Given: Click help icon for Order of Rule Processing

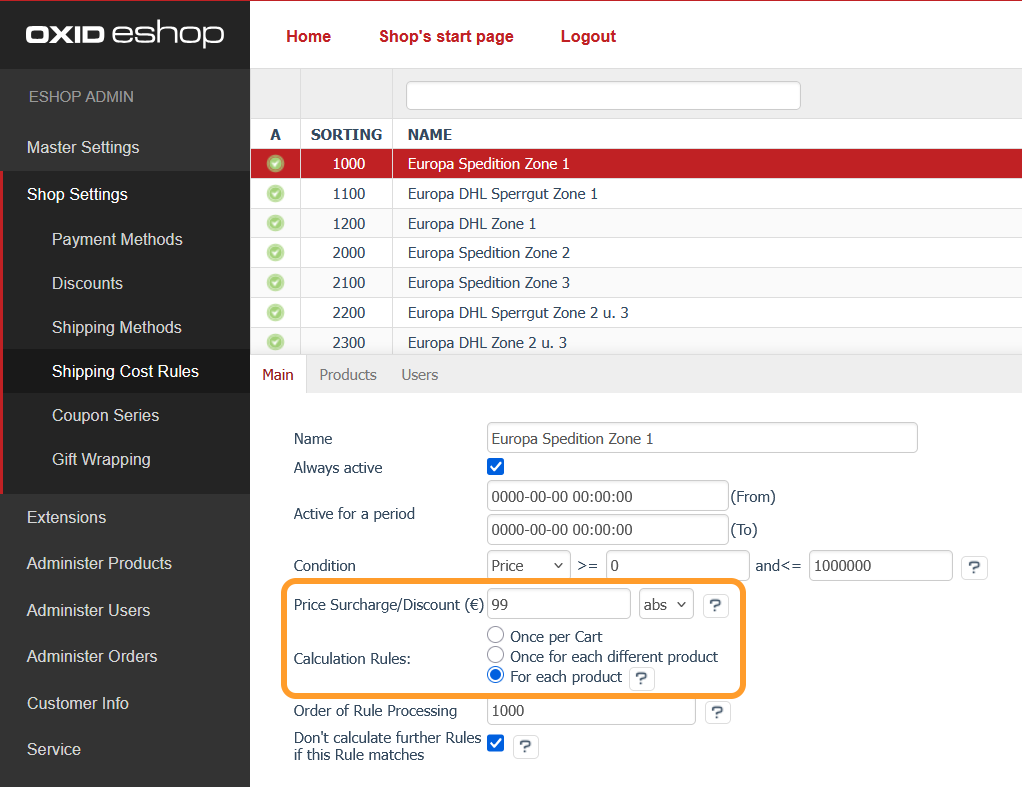Looking at the screenshot, I should [x=717, y=712].
